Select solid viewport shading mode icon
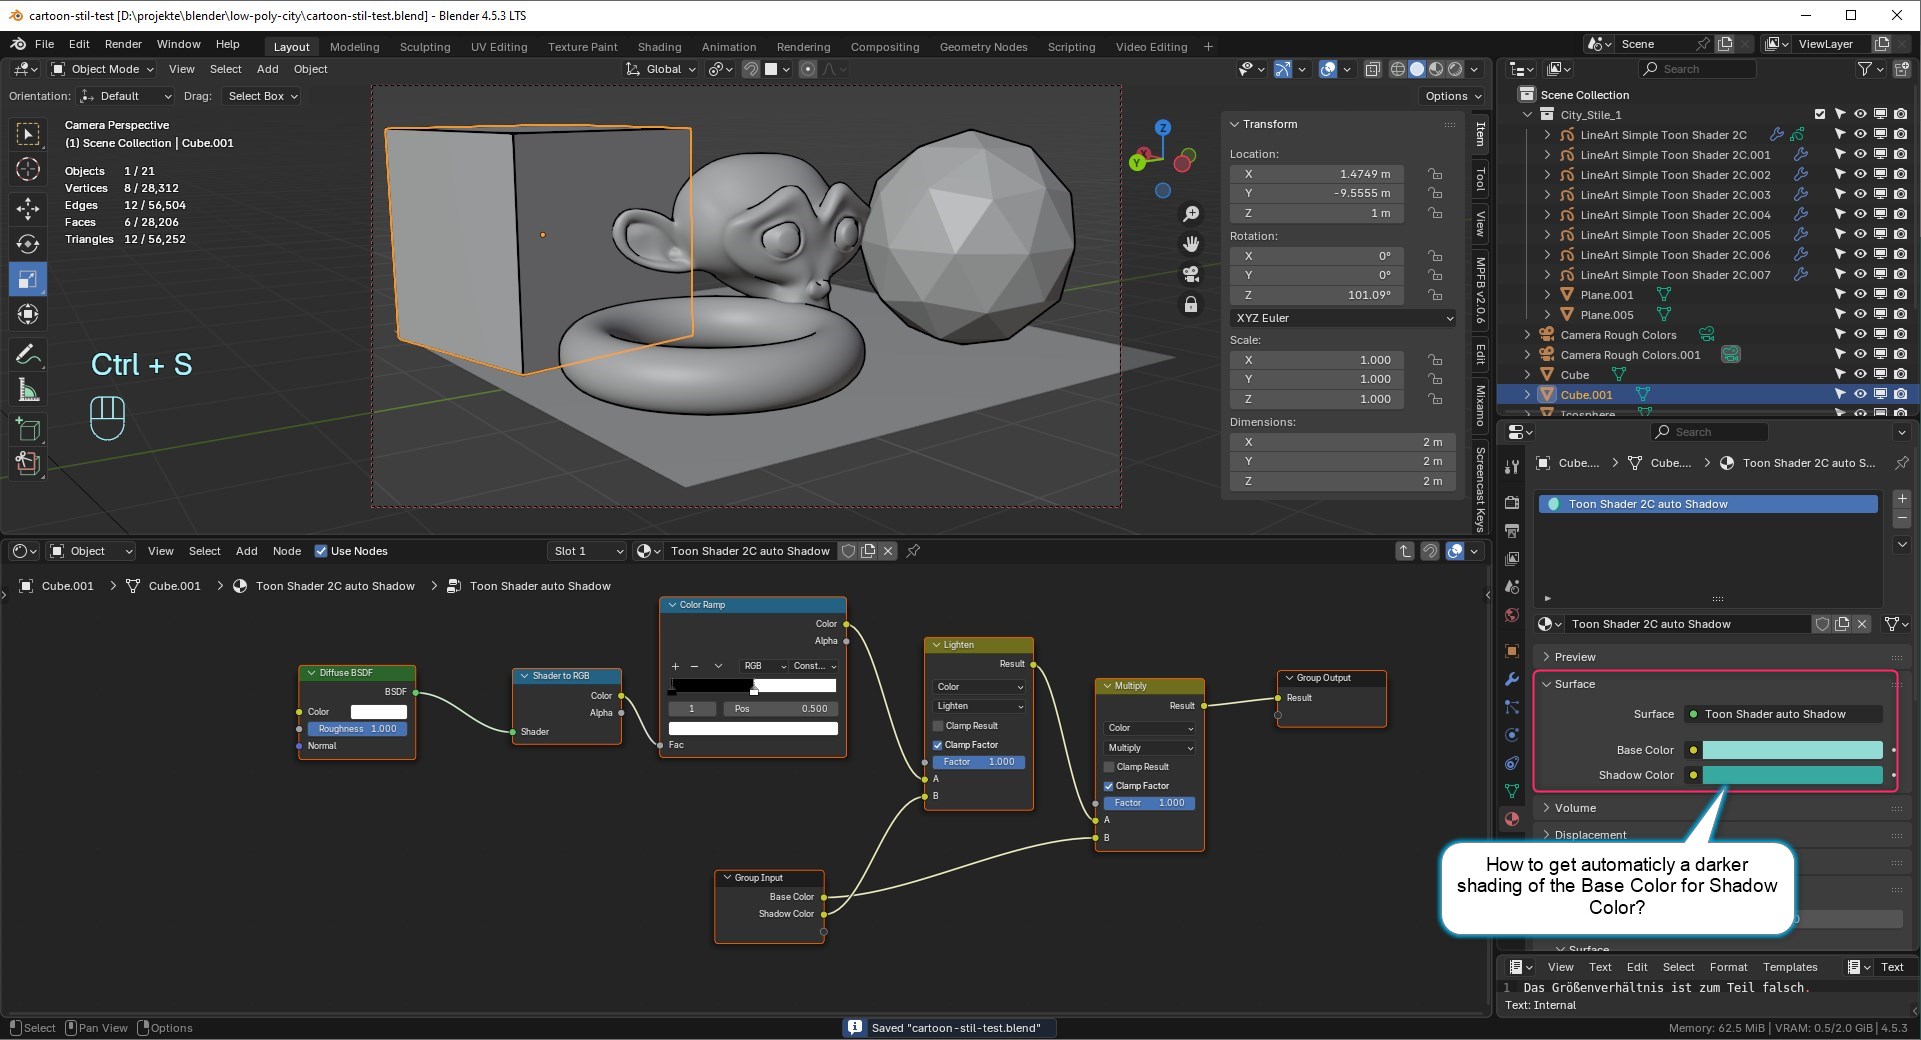Viewport: 1921px width, 1040px height. pyautogui.click(x=1417, y=69)
